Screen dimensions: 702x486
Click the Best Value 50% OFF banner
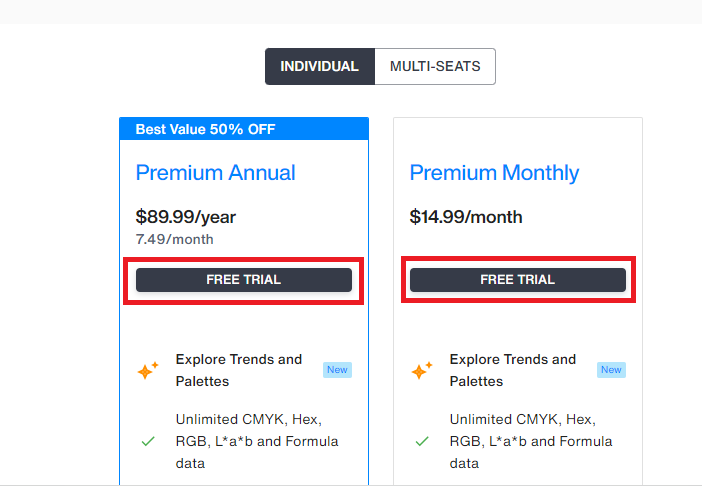[244, 129]
